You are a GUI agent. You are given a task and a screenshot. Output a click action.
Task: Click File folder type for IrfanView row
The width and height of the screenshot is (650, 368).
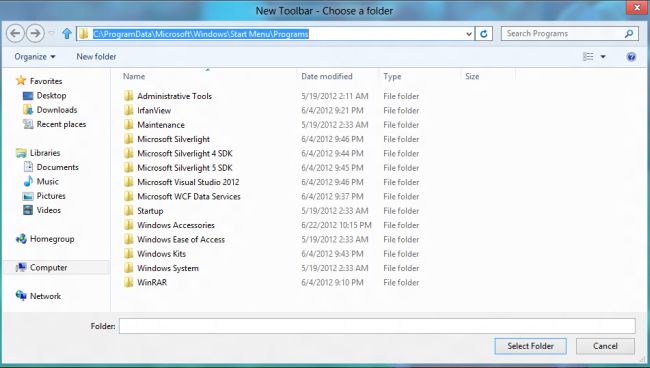point(401,110)
